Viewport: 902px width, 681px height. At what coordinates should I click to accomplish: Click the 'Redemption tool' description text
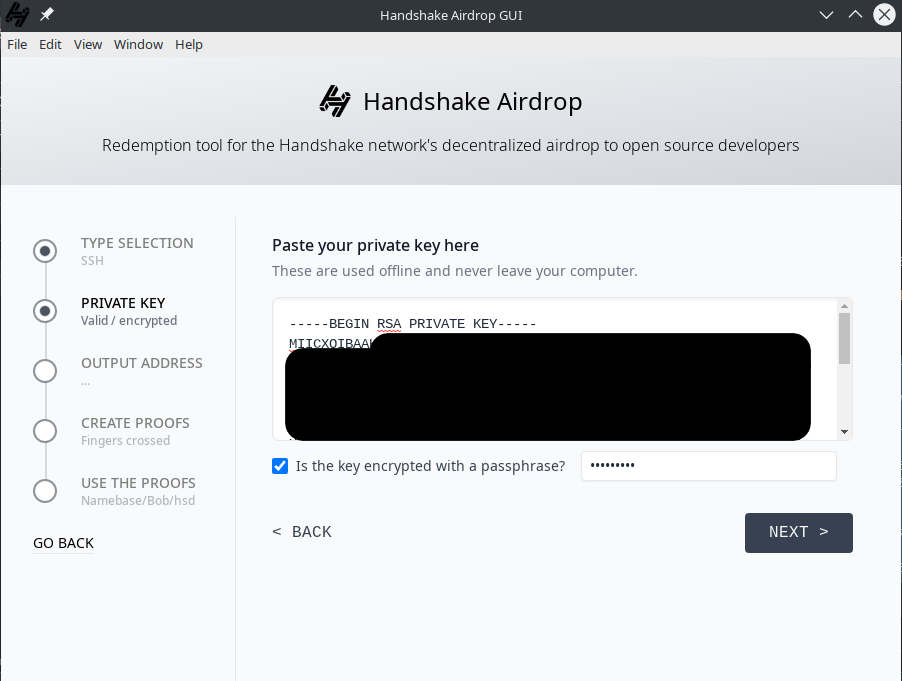[450, 145]
